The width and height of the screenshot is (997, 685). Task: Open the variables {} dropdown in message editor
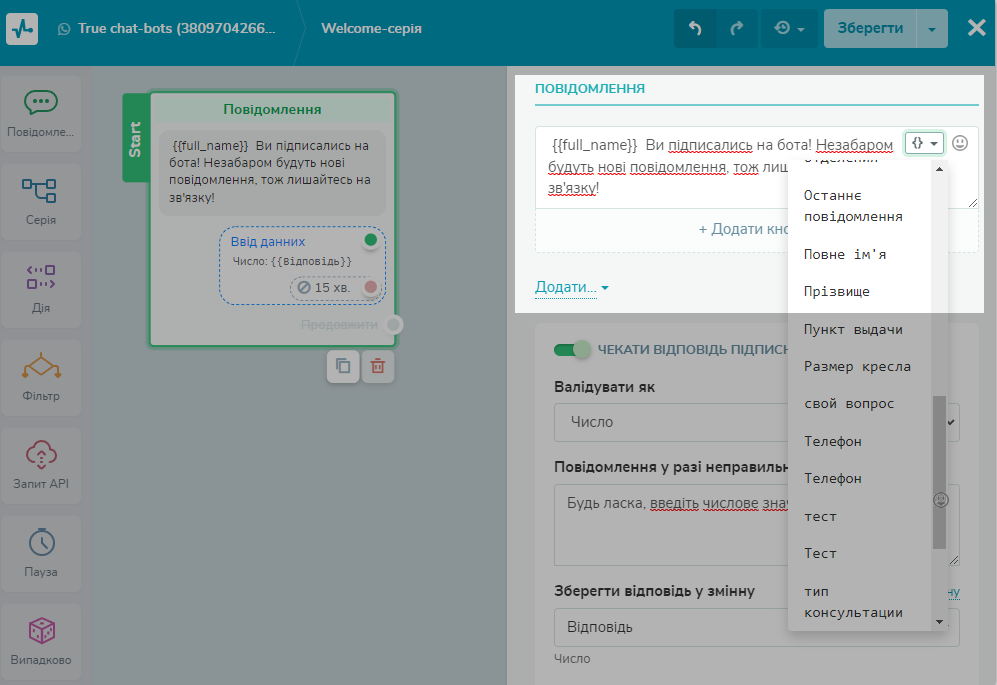(x=925, y=143)
